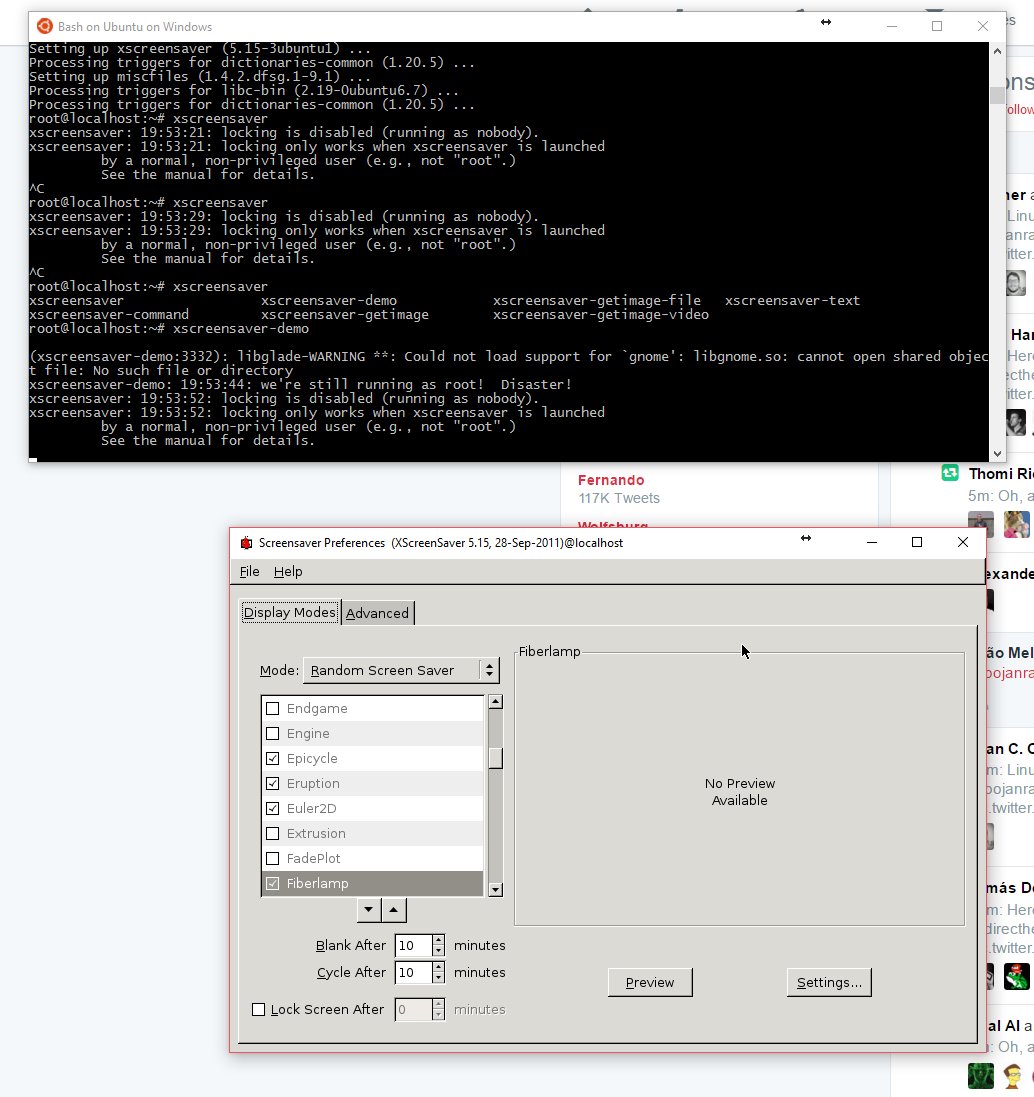This screenshot has height=1097, width=1034.
Task: Uncheck the Epicycle screensaver
Action: [273, 758]
